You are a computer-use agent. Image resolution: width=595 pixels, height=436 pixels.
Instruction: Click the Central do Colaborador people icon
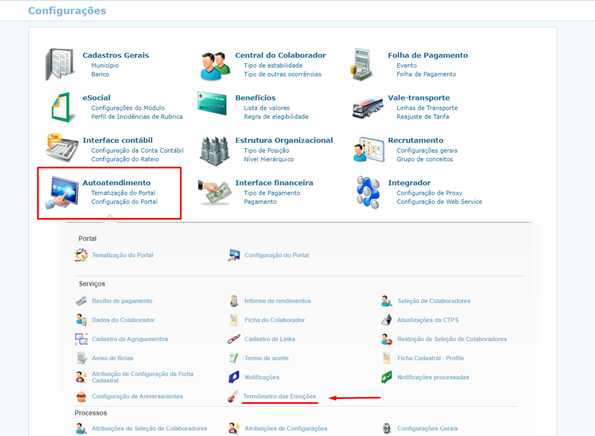click(215, 66)
